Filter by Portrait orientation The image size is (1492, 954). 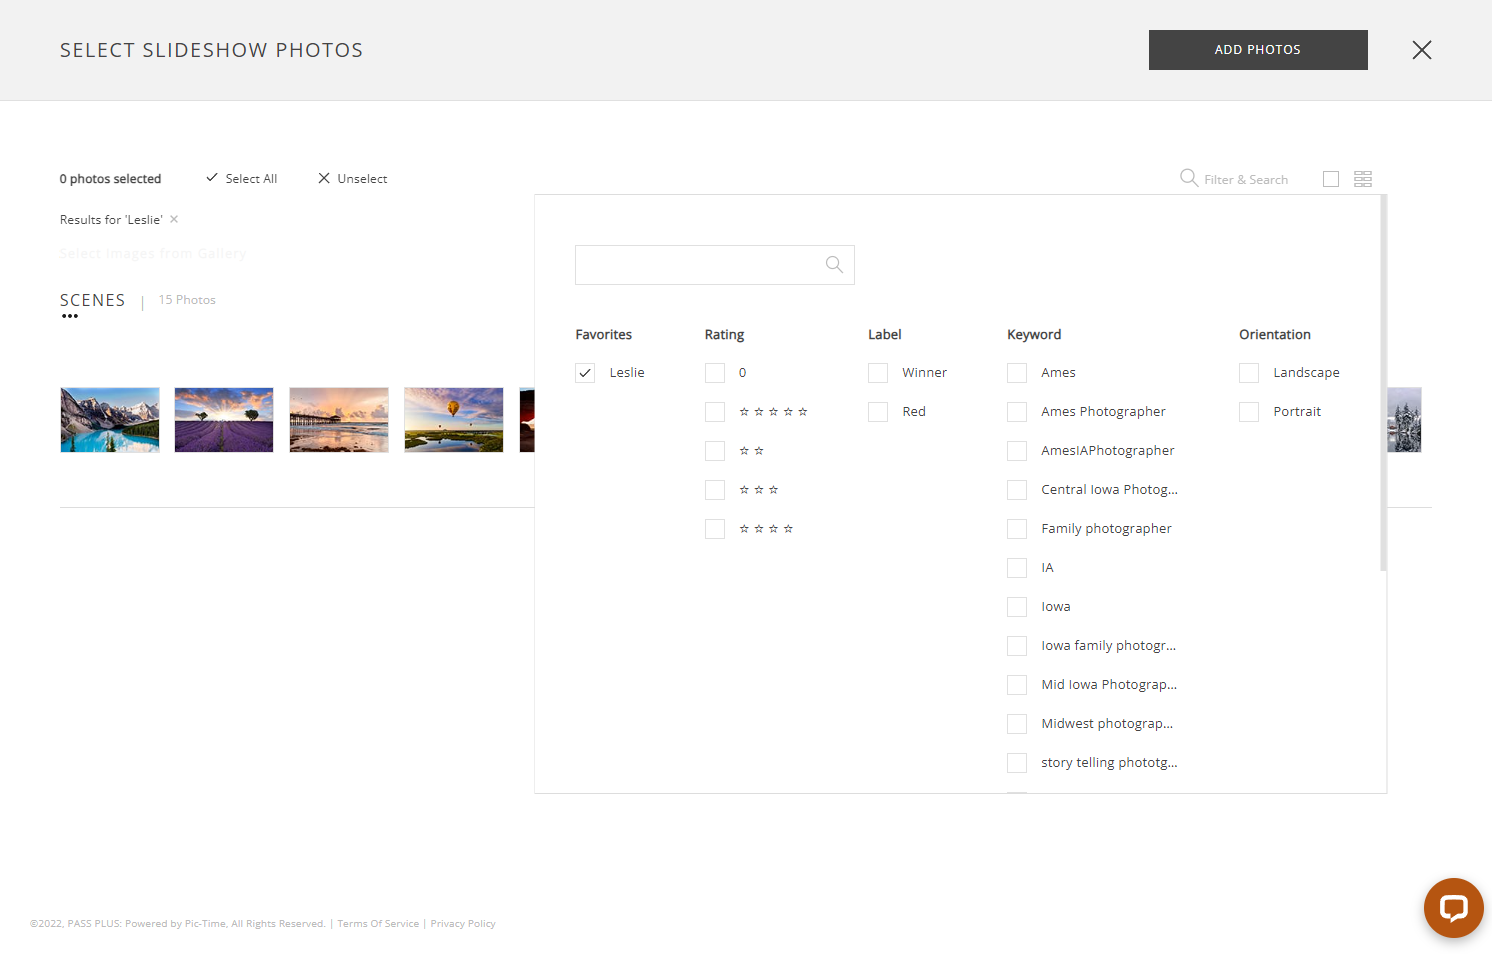pos(1249,412)
